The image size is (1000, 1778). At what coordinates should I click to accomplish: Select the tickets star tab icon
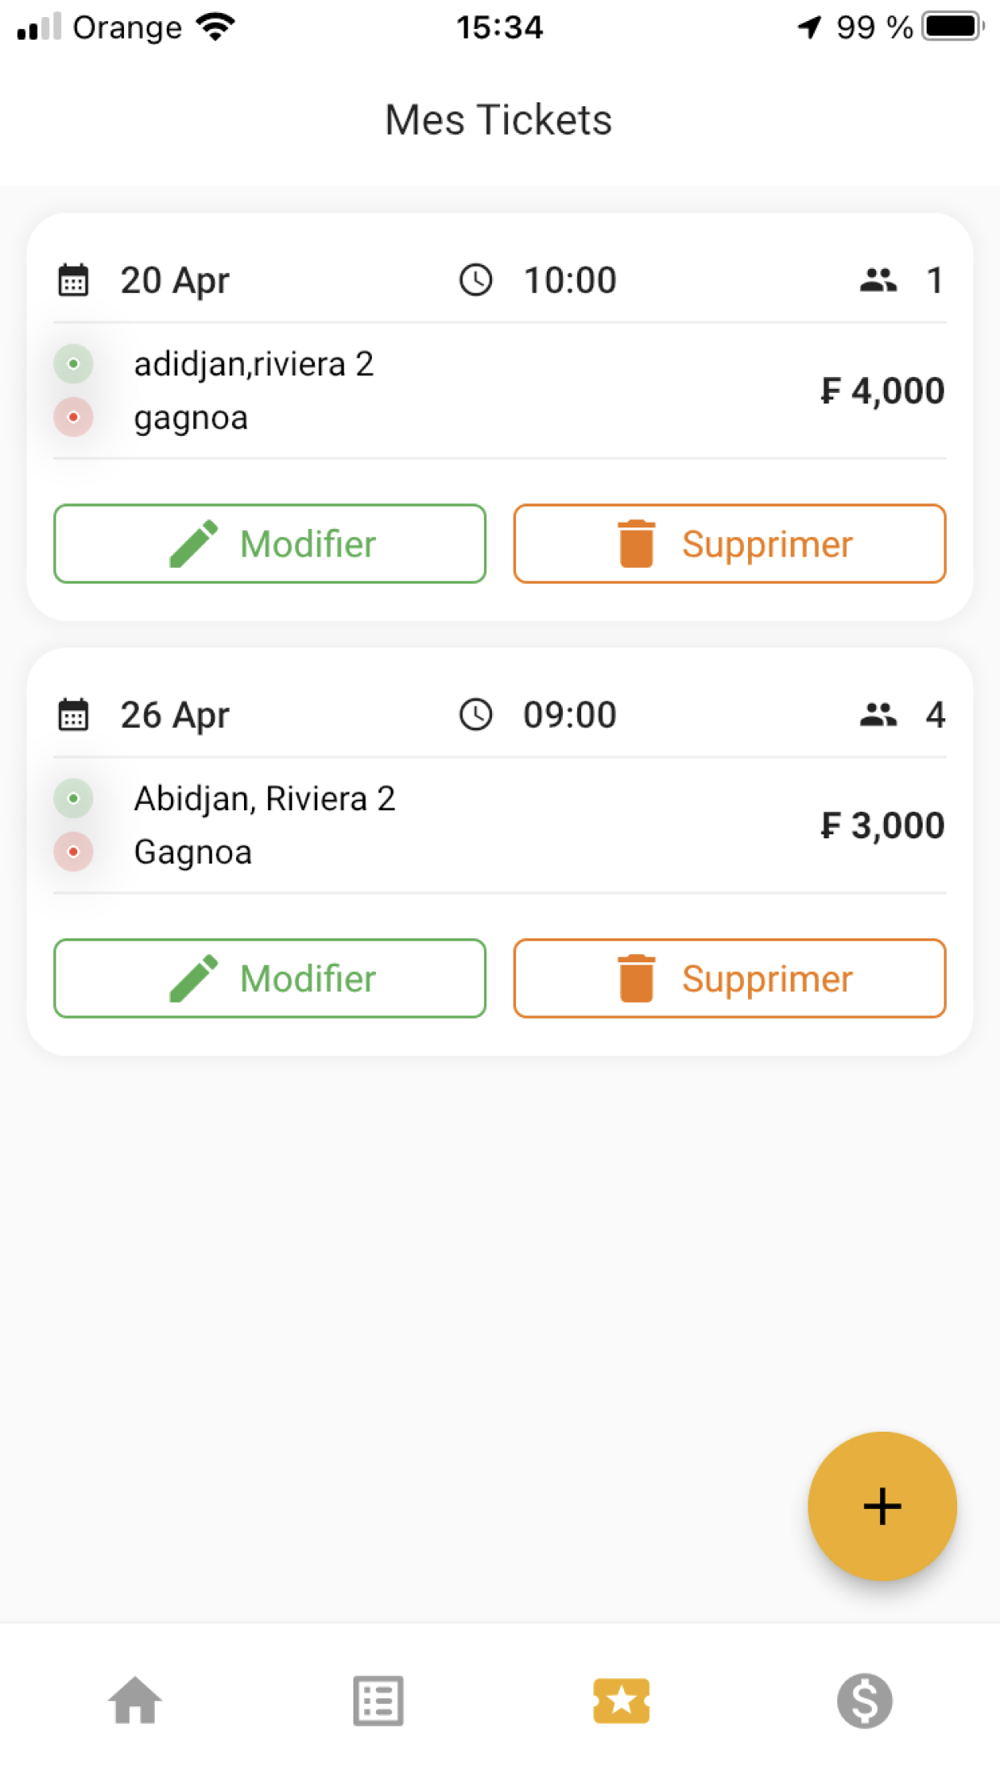621,1700
